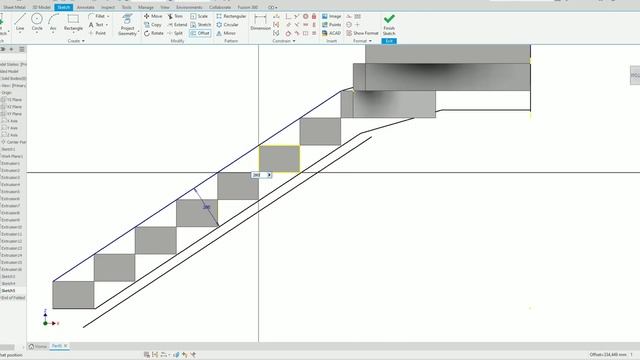The image size is (640, 360).
Task: Select XY Plane in model browser
Action: tap(12, 114)
